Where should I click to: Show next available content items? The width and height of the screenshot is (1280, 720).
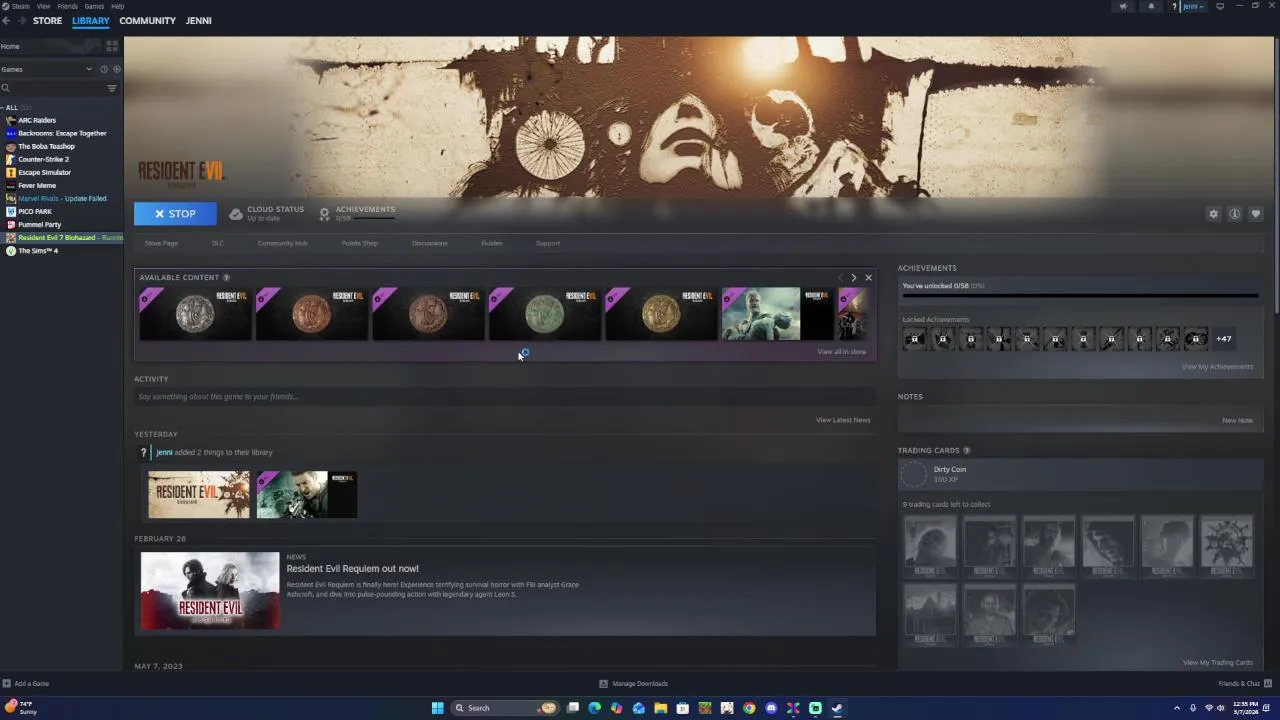(x=853, y=277)
